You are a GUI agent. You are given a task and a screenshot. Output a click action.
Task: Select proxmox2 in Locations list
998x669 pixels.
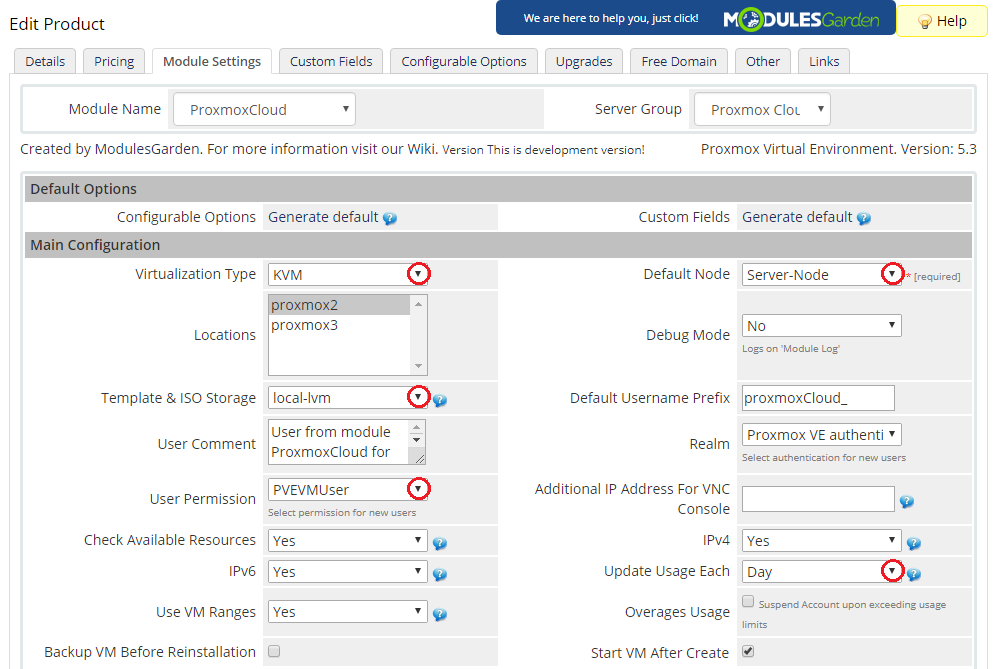pyautogui.click(x=339, y=305)
